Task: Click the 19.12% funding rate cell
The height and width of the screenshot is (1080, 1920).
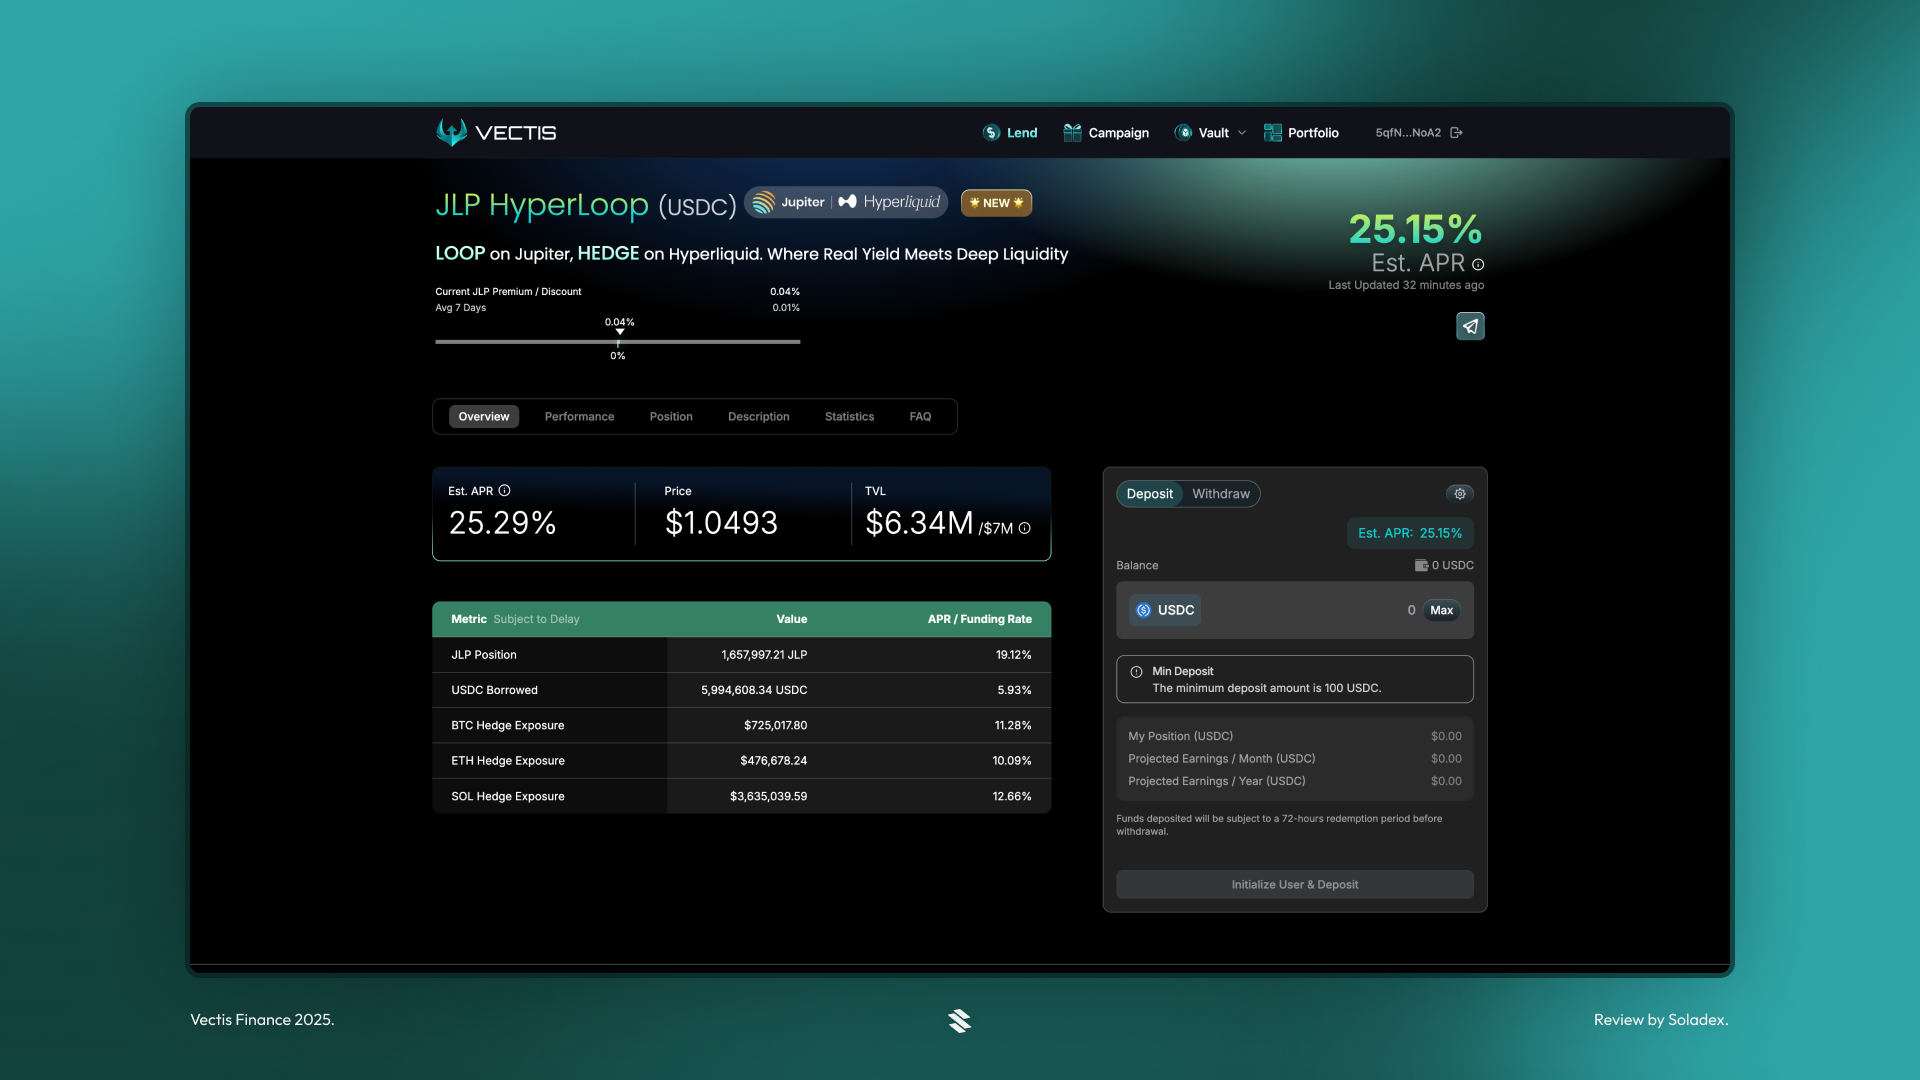Action: [1013, 655]
